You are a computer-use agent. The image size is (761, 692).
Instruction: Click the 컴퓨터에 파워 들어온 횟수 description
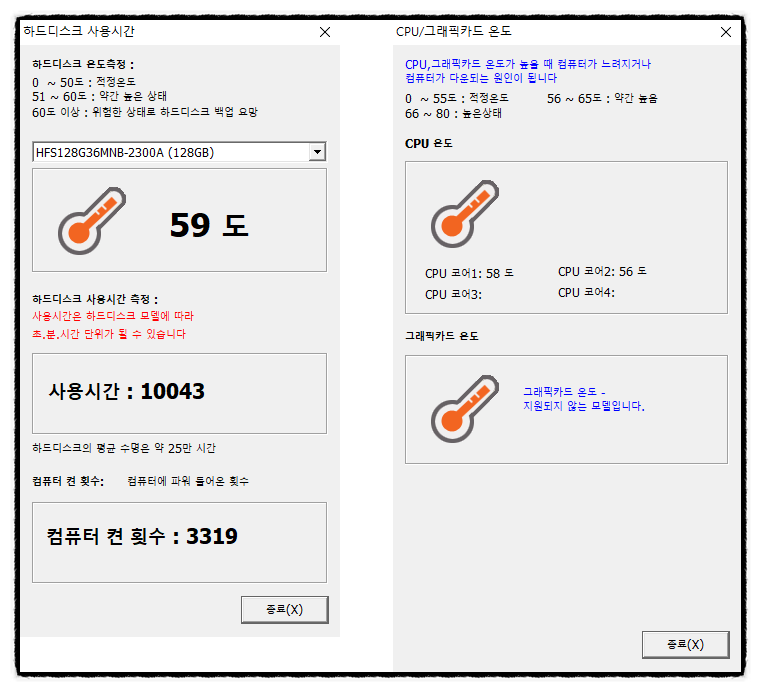188,481
